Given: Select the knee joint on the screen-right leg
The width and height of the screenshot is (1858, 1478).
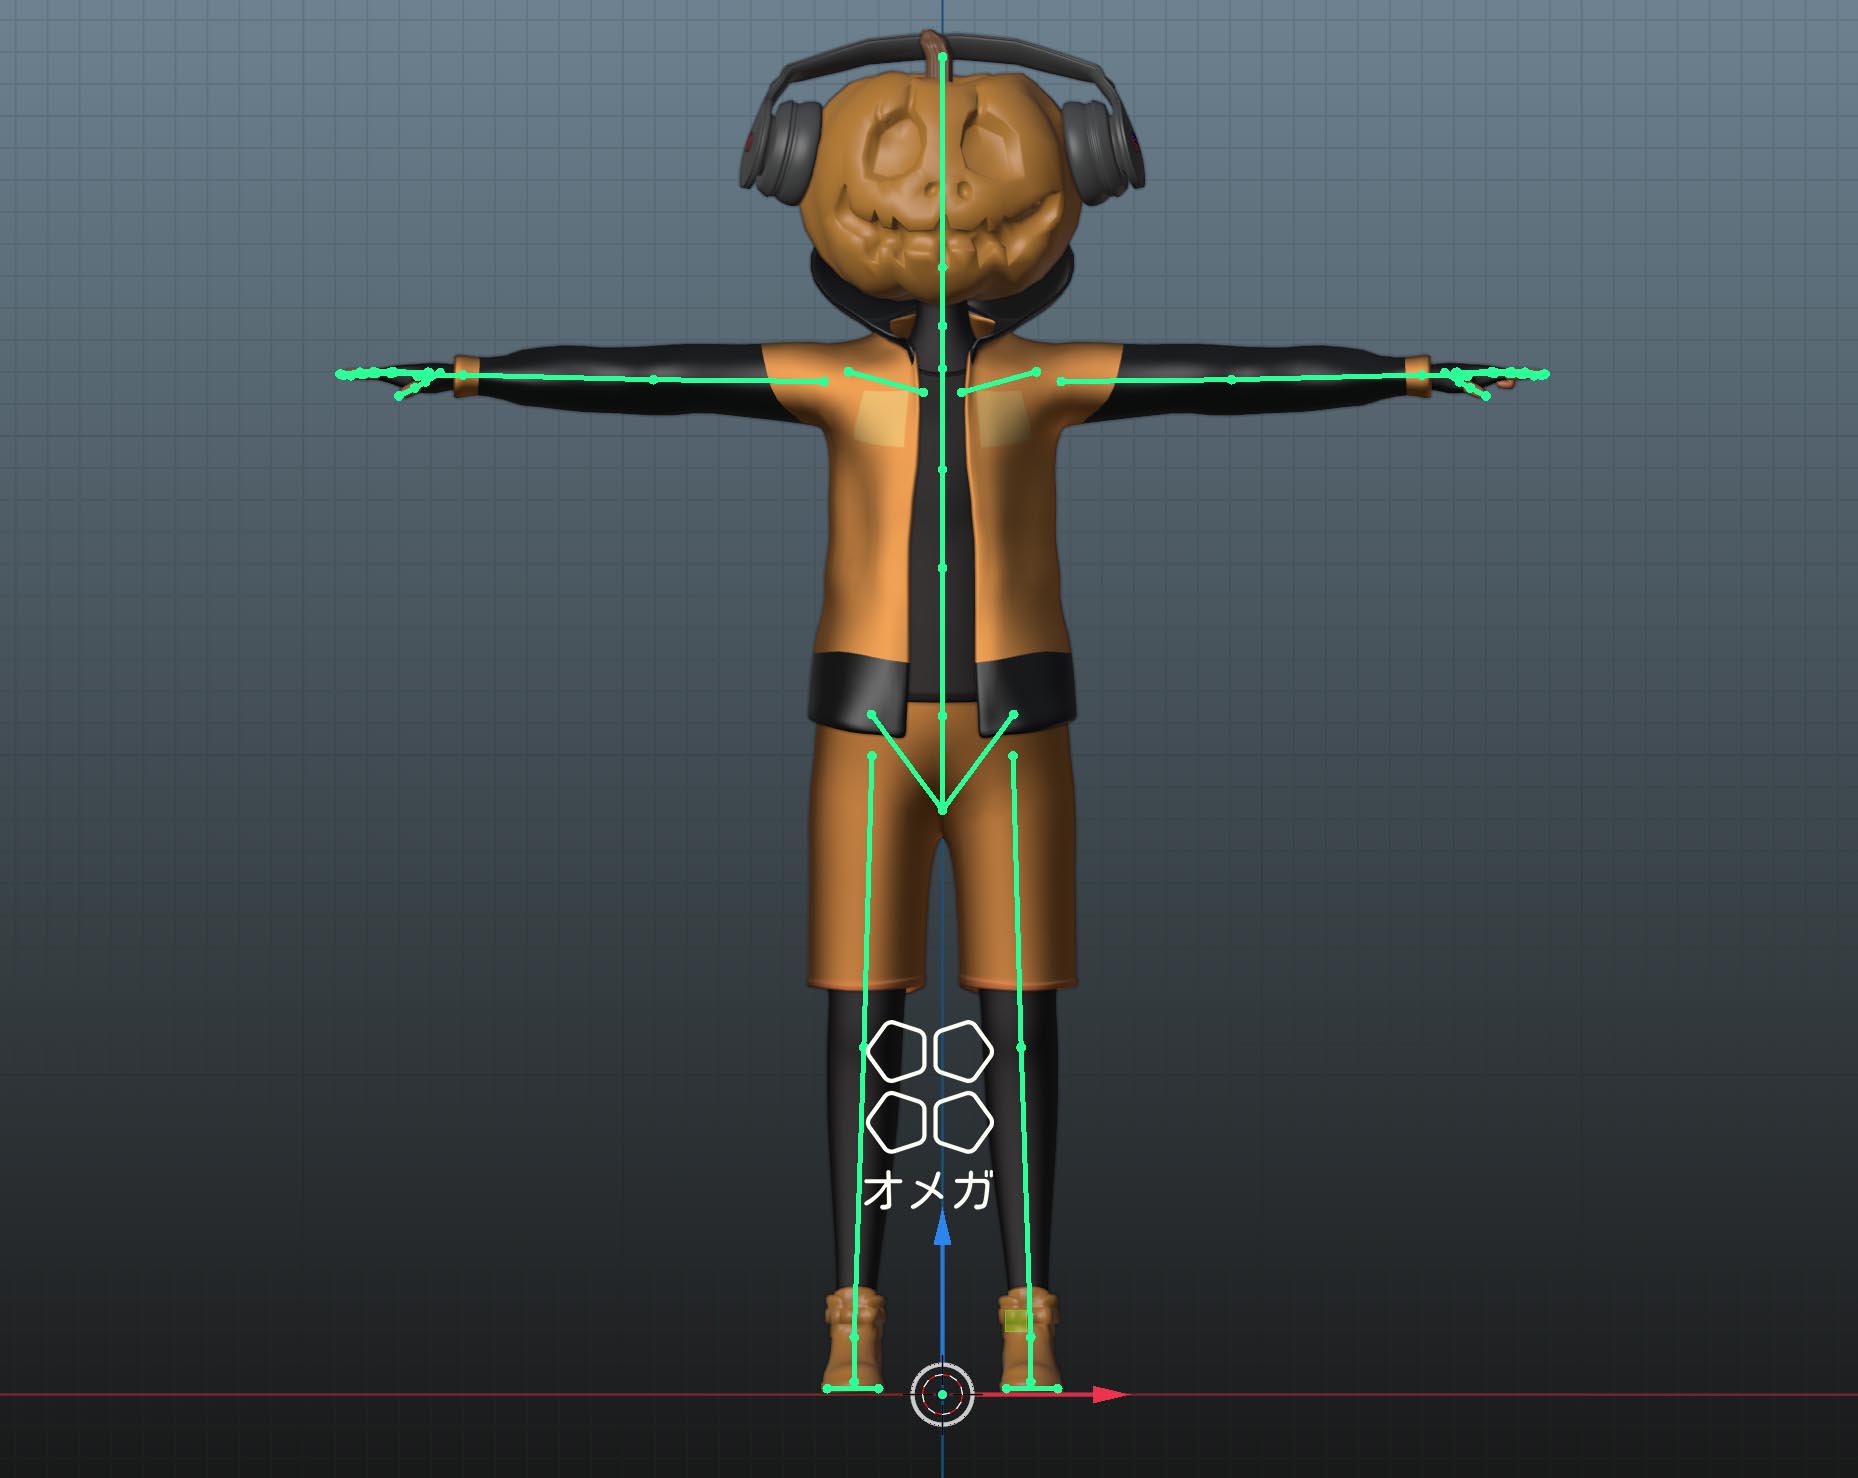Looking at the screenshot, I should 1021,1047.
